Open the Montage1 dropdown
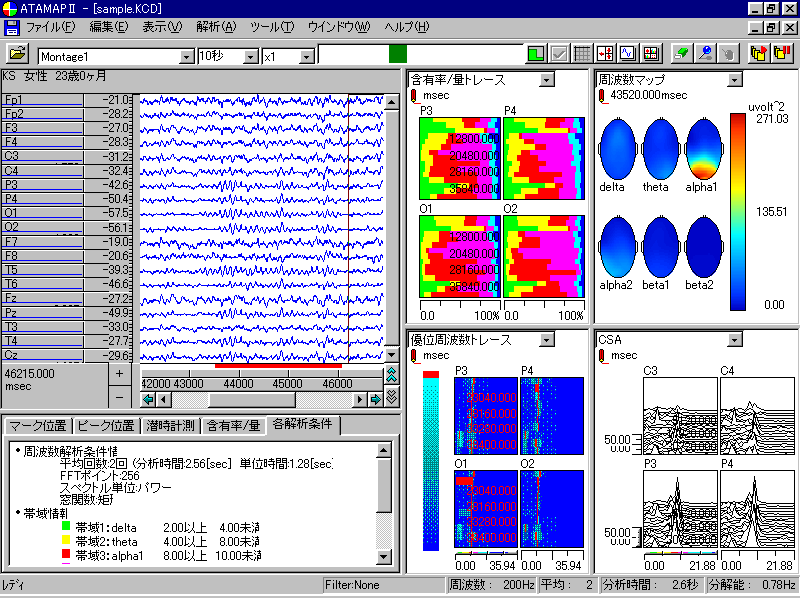 [186, 57]
